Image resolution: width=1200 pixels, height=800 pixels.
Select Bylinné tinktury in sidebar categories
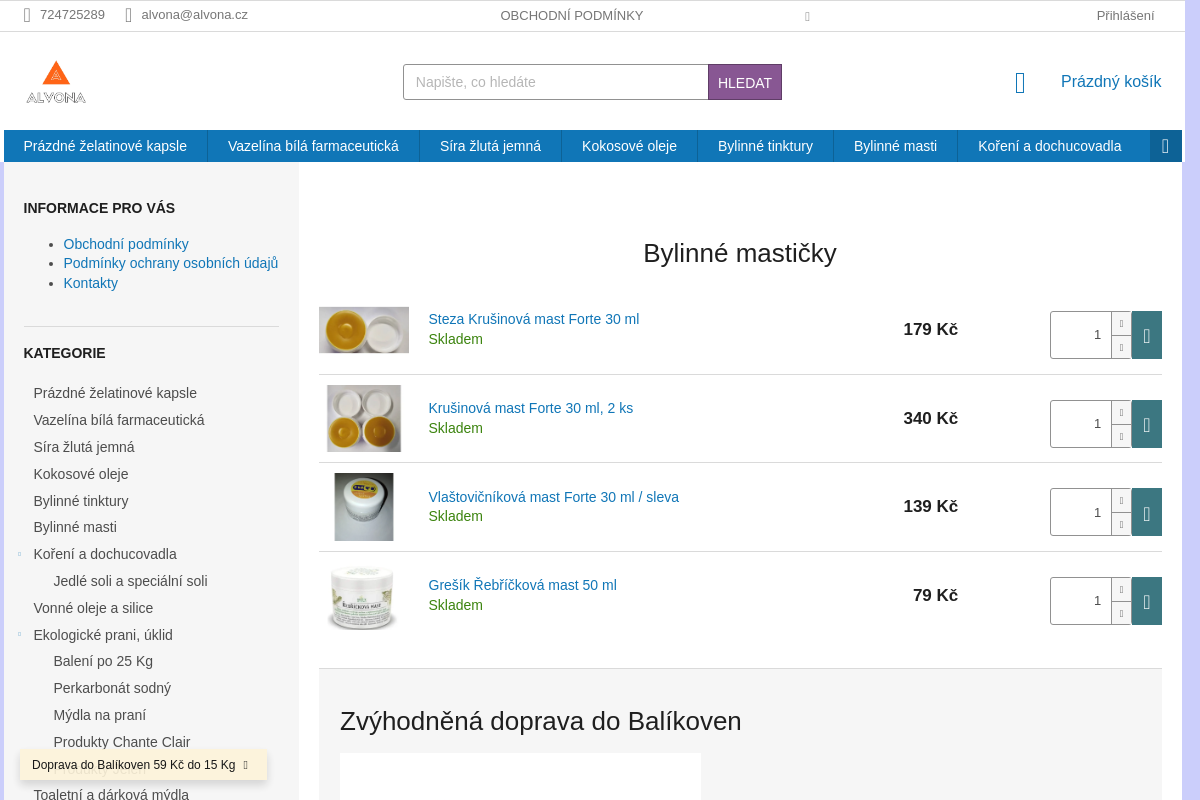pyautogui.click(x=81, y=501)
